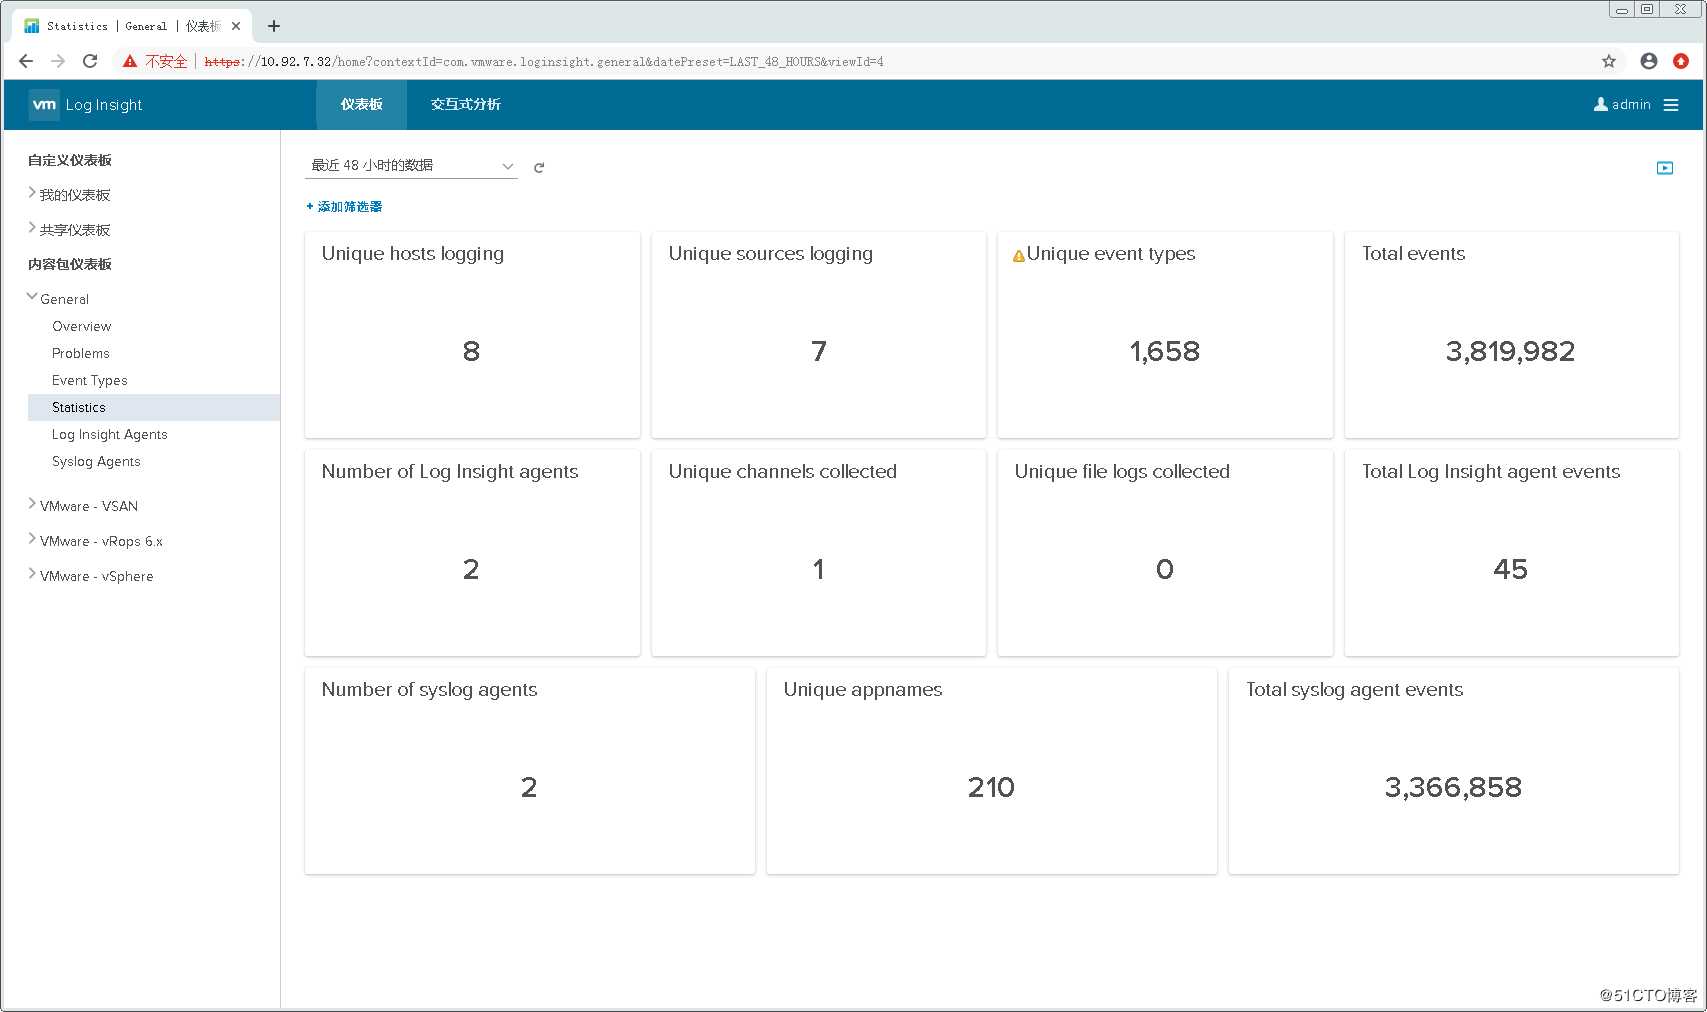Click the admin user icon
1707x1012 pixels.
tap(1600, 104)
